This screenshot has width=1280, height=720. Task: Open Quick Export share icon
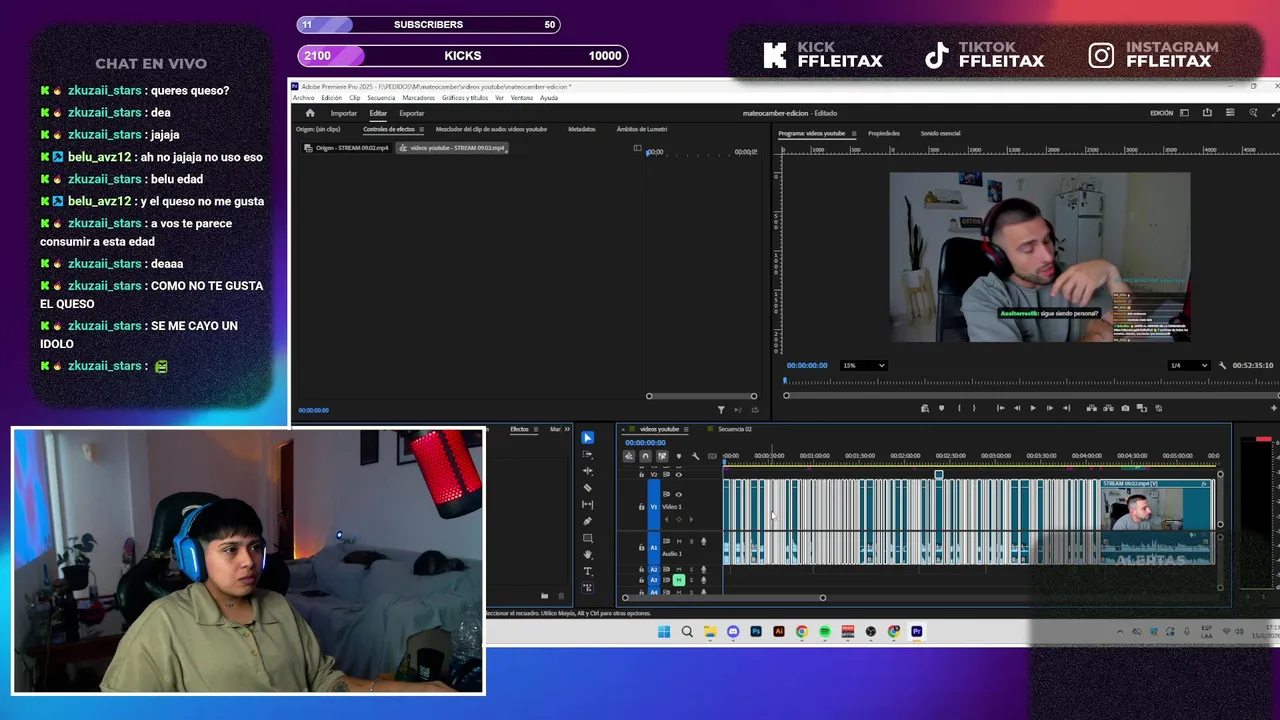(1207, 113)
